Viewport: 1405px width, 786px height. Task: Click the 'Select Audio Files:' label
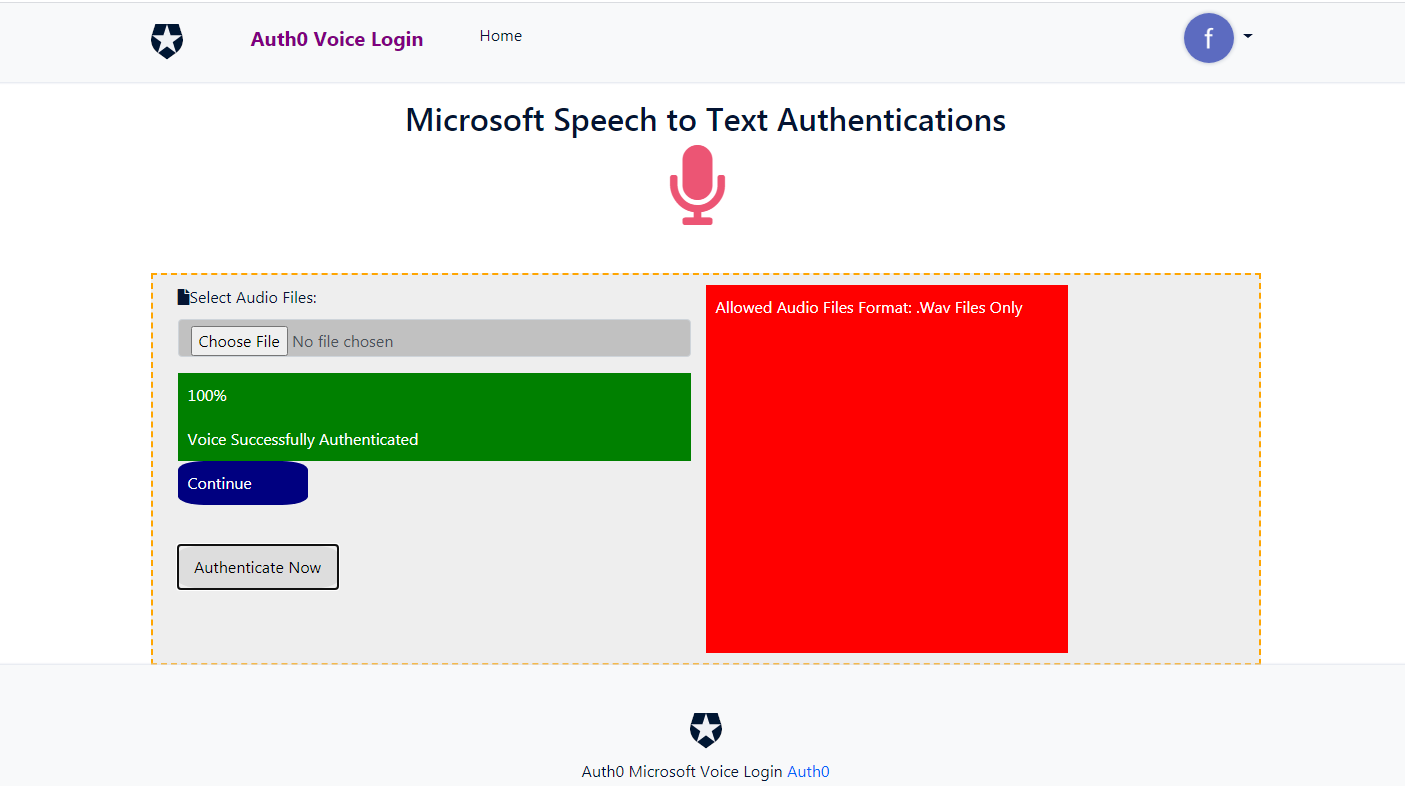[x=253, y=297]
